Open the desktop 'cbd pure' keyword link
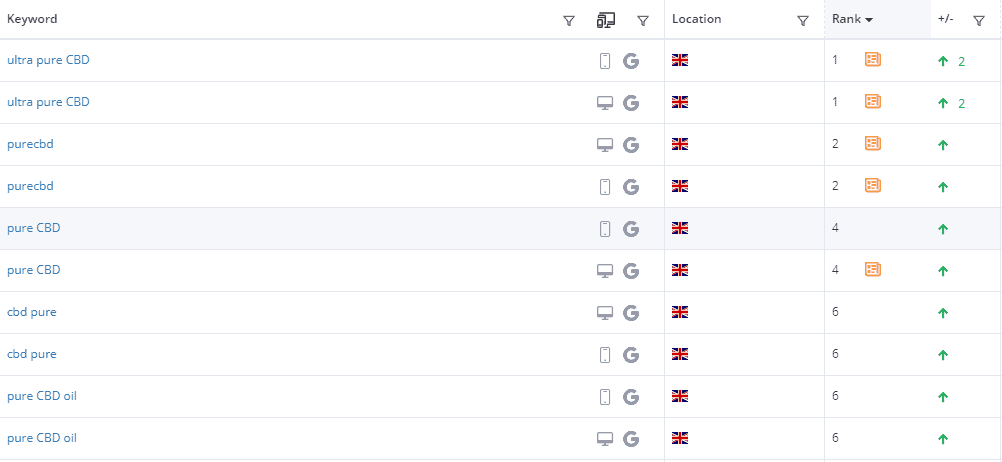The image size is (1002, 462). click(x=31, y=312)
